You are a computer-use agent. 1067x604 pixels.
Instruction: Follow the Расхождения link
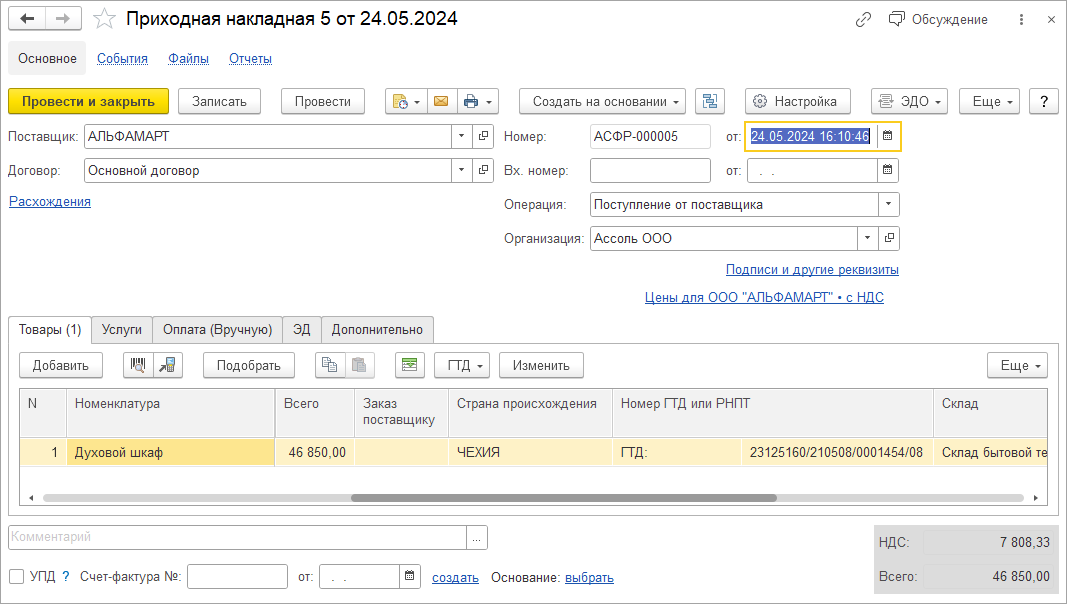click(x=49, y=201)
